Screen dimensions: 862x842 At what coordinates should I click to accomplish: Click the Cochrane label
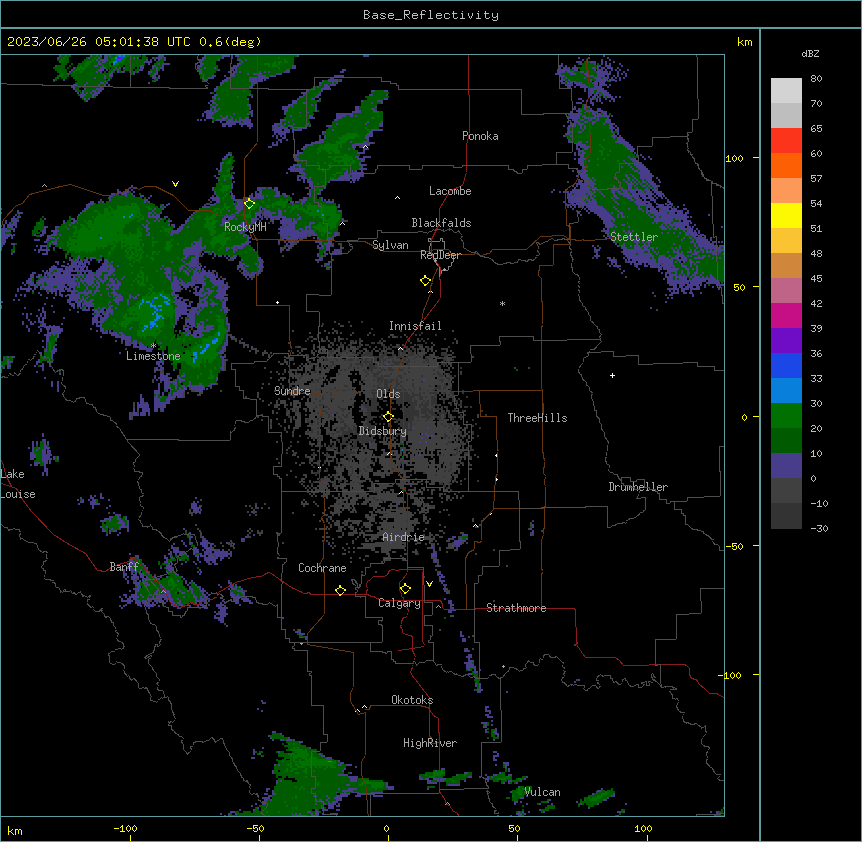pos(322,568)
